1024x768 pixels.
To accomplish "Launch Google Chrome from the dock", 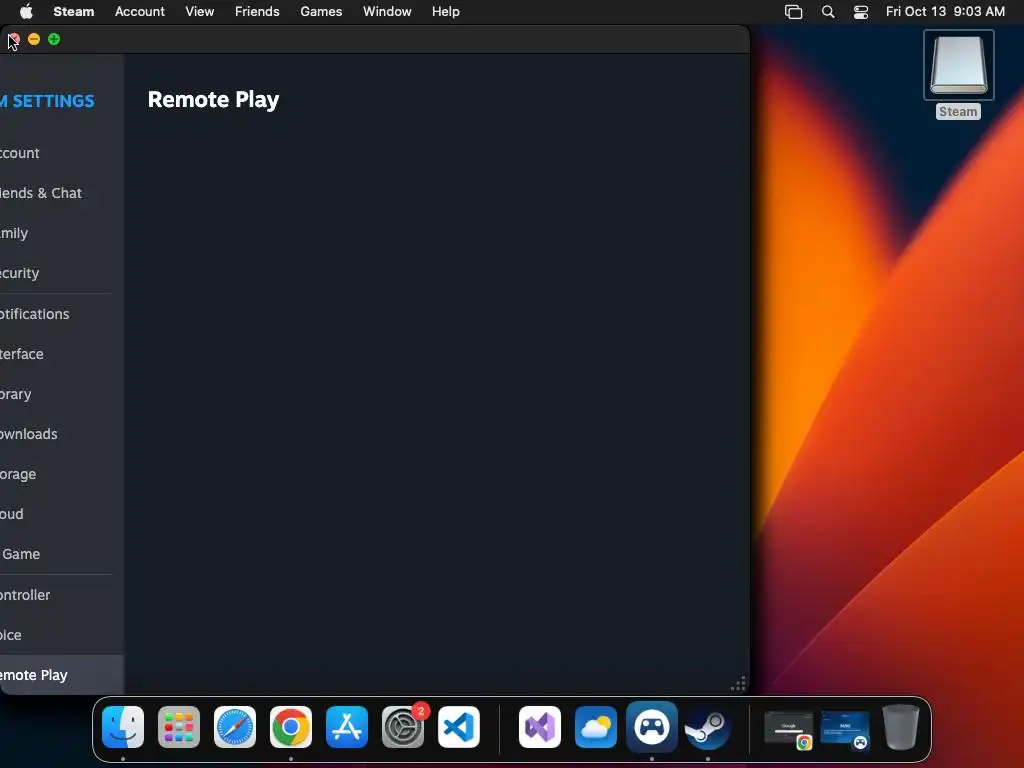I will pos(291,727).
